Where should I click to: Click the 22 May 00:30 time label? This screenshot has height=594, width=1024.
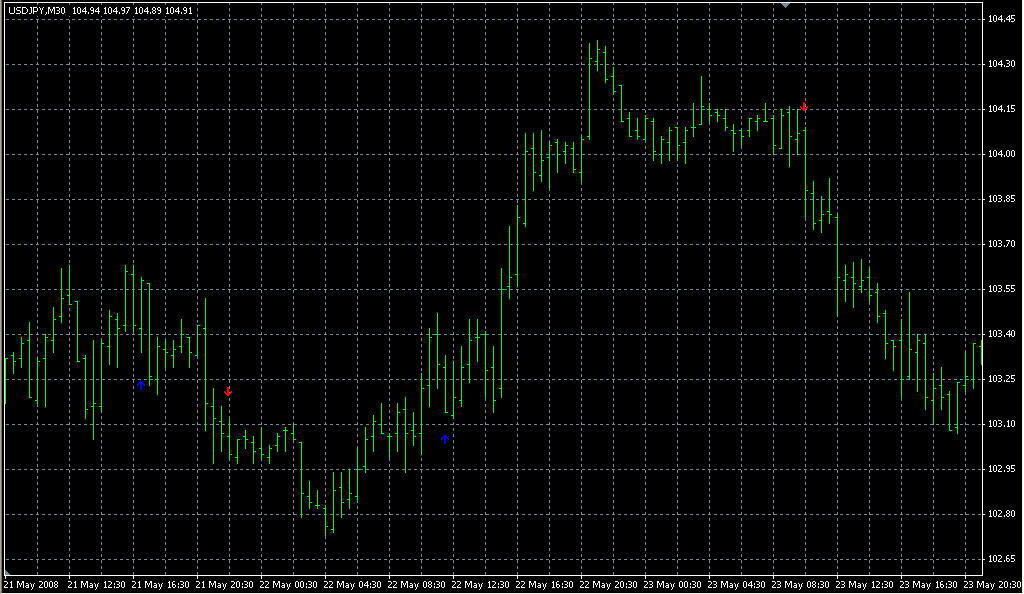pos(289,585)
